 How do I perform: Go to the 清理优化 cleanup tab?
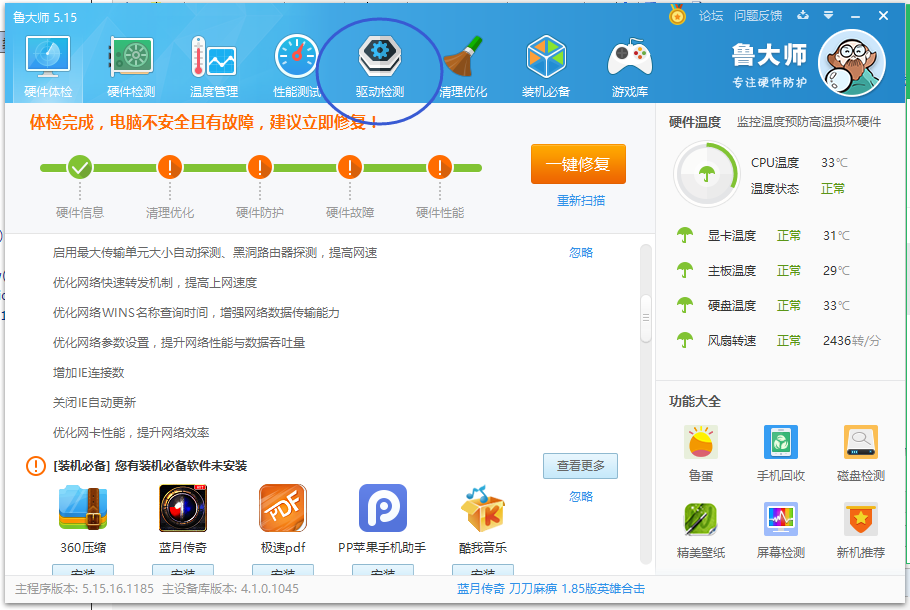click(x=463, y=67)
